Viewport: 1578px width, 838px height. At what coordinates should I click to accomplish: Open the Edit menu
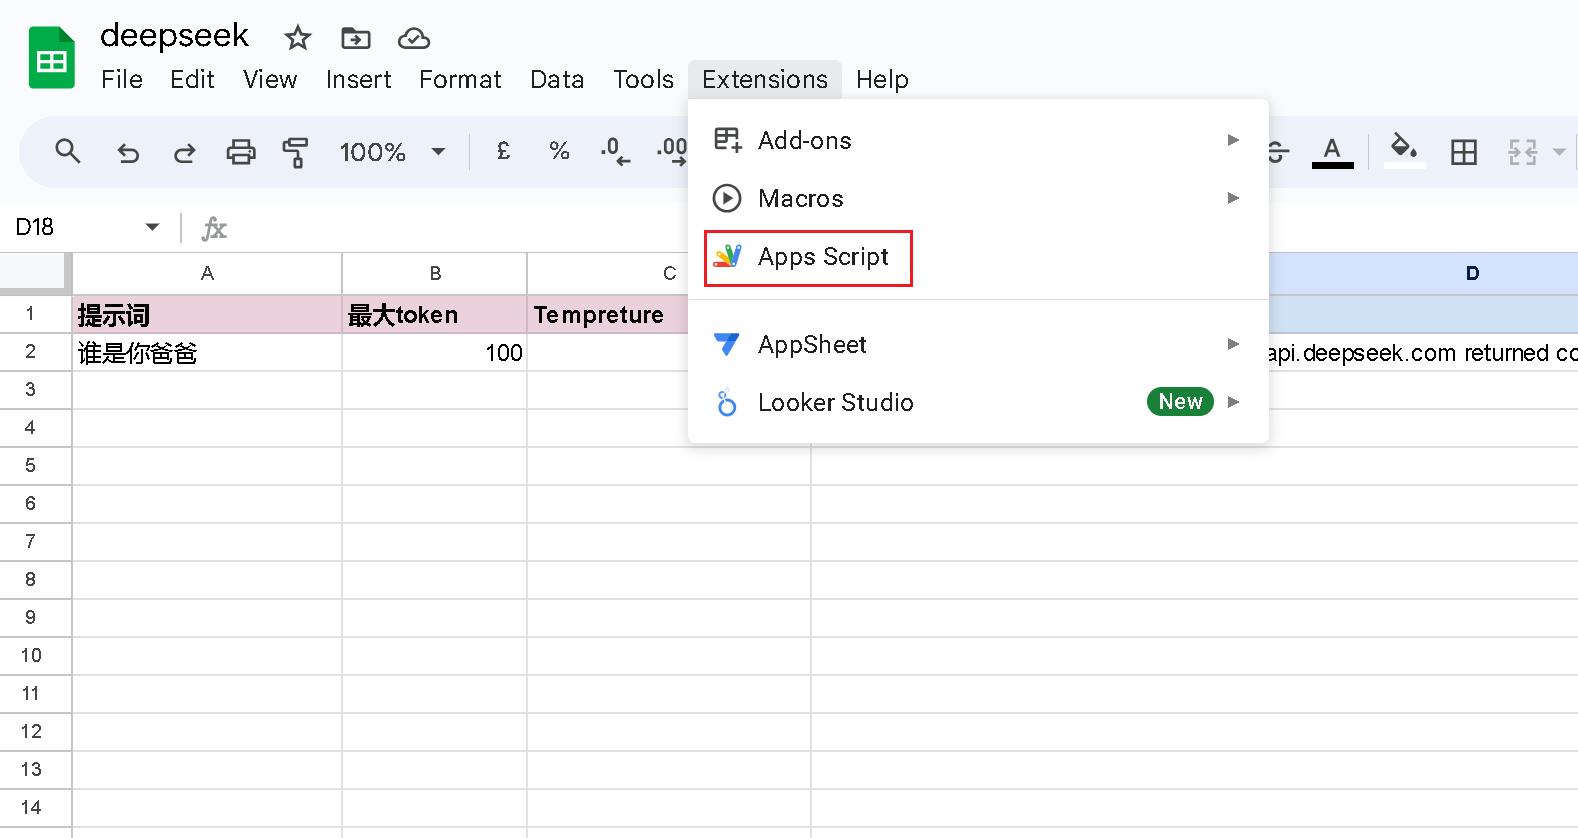192,79
